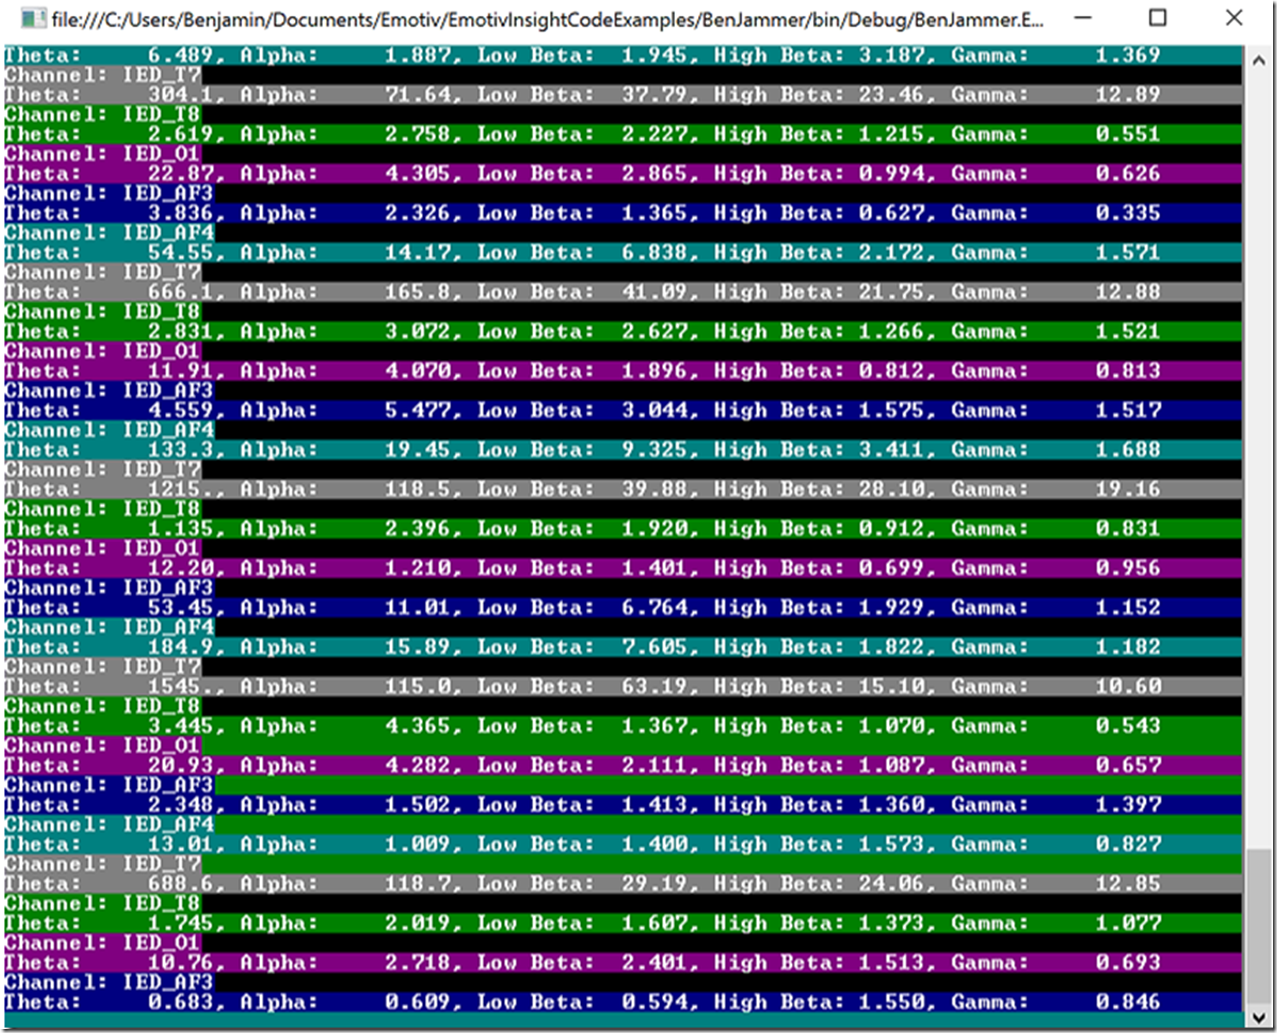Image resolution: width=1277 pixels, height=1033 pixels.
Task: Click the scrollbar up arrow
Action: 1258,59
